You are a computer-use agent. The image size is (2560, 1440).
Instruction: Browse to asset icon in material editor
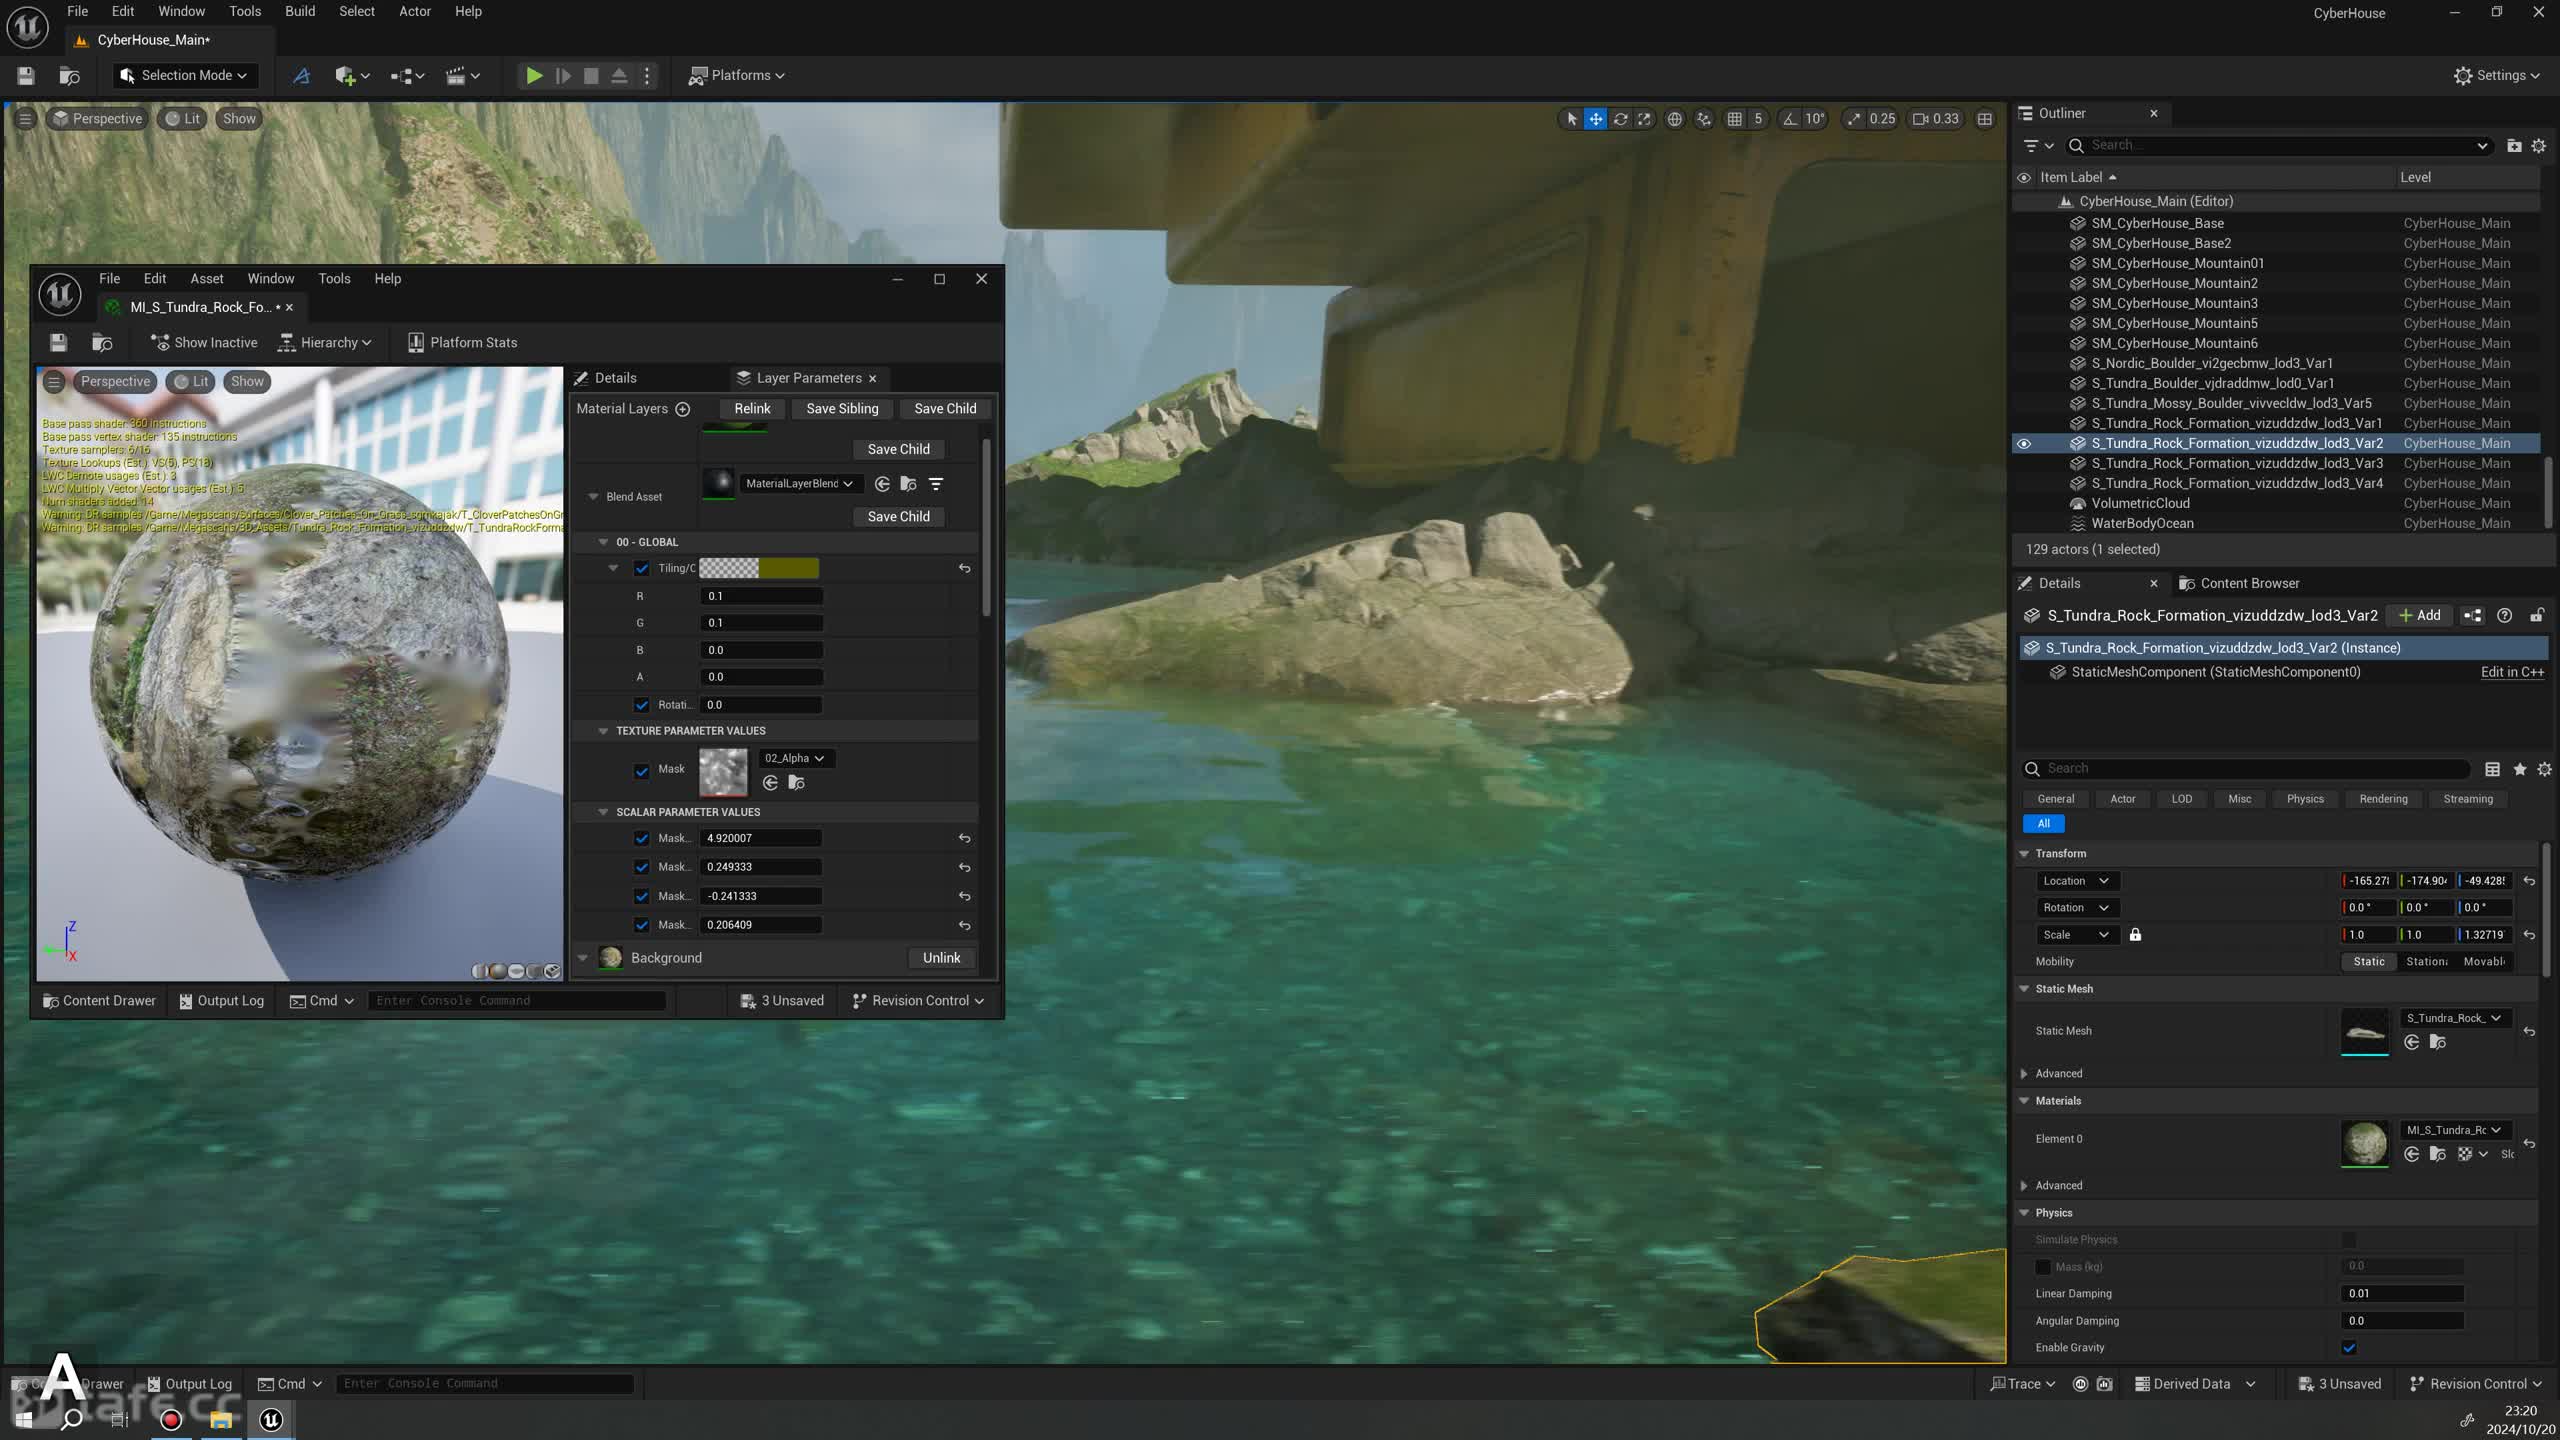tap(102, 342)
